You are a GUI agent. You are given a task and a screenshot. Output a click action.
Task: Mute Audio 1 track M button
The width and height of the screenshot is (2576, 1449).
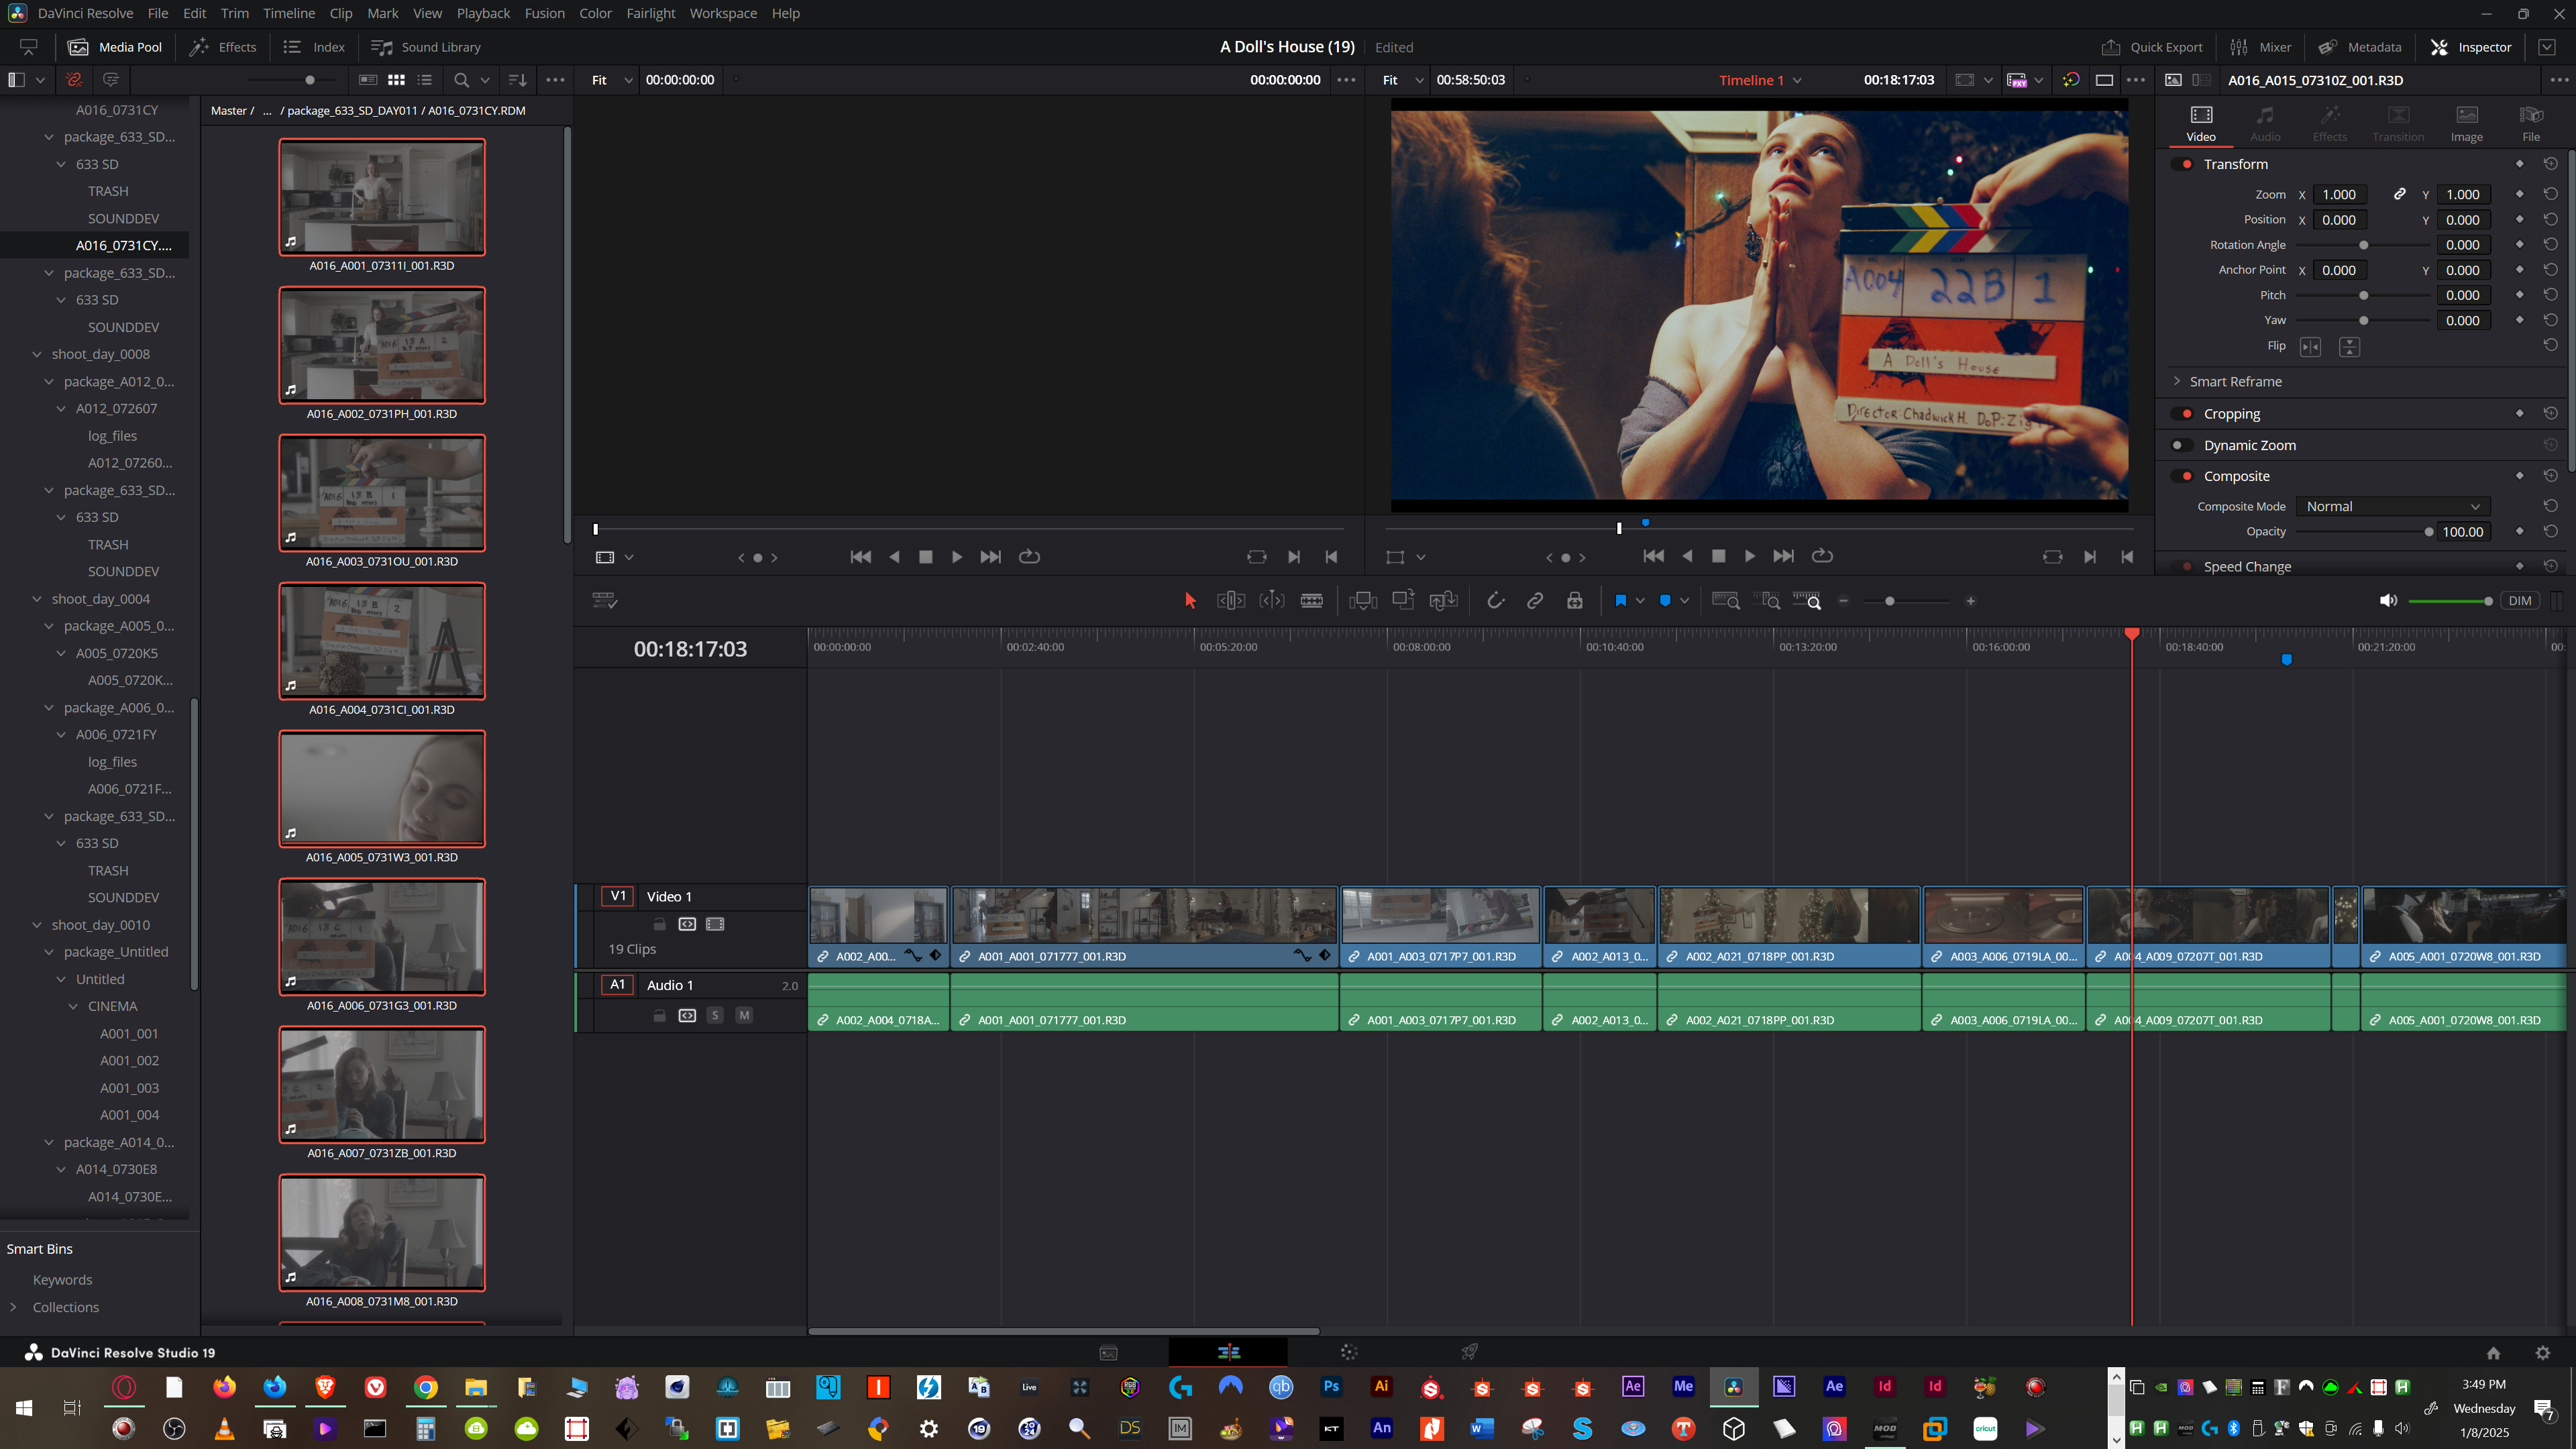[x=744, y=1015]
